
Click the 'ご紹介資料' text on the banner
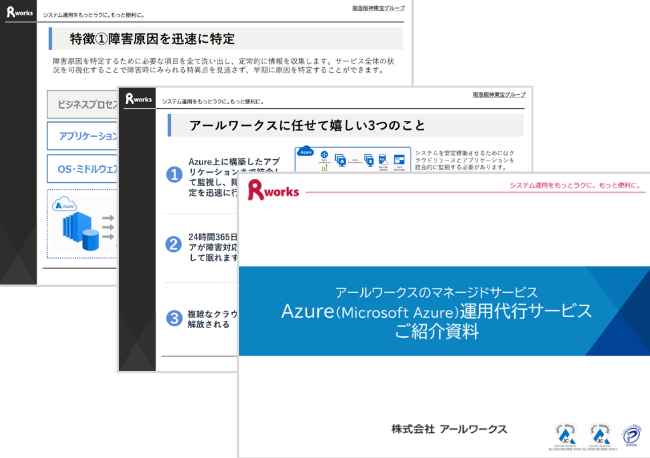(437, 331)
